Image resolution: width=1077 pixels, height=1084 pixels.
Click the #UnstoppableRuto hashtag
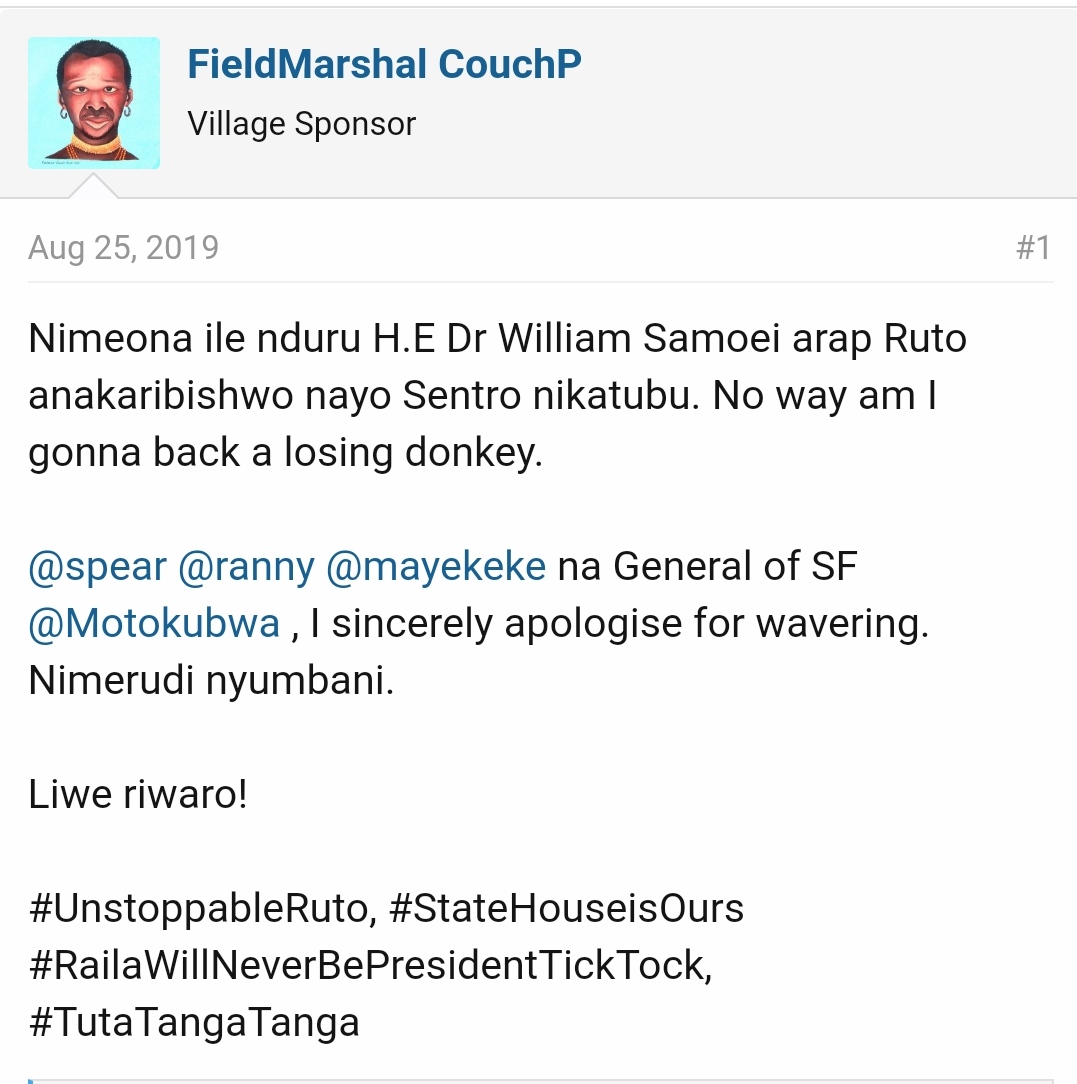(x=198, y=909)
